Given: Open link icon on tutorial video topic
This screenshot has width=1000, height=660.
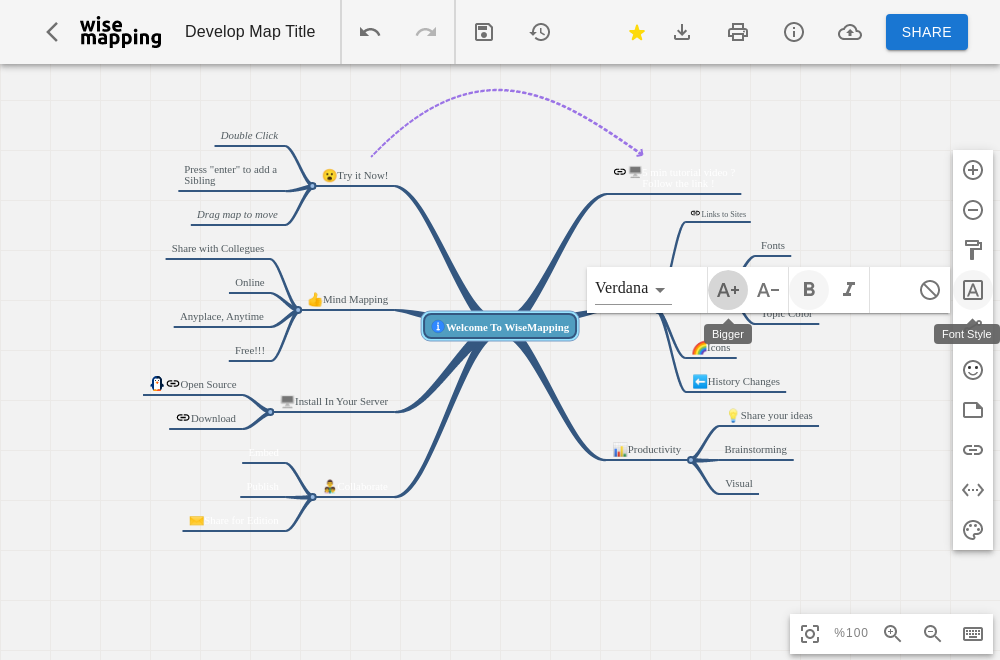Looking at the screenshot, I should click(619, 172).
